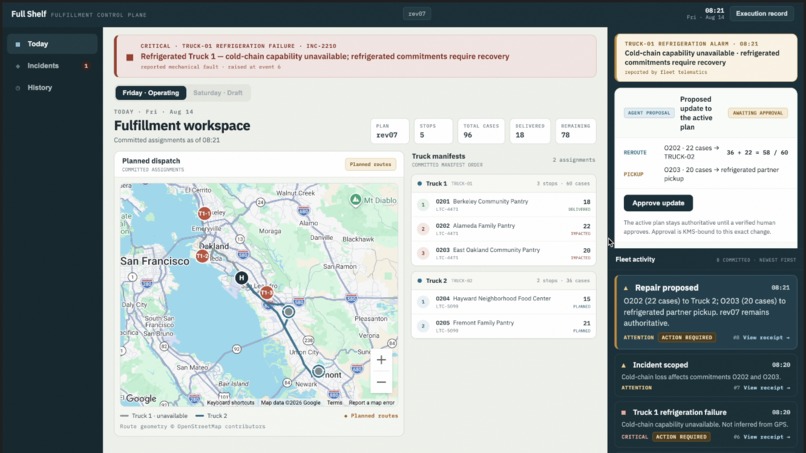Click the number 1 badge for stop 0204
Screen dimensions: 806x453
click(423, 302)
